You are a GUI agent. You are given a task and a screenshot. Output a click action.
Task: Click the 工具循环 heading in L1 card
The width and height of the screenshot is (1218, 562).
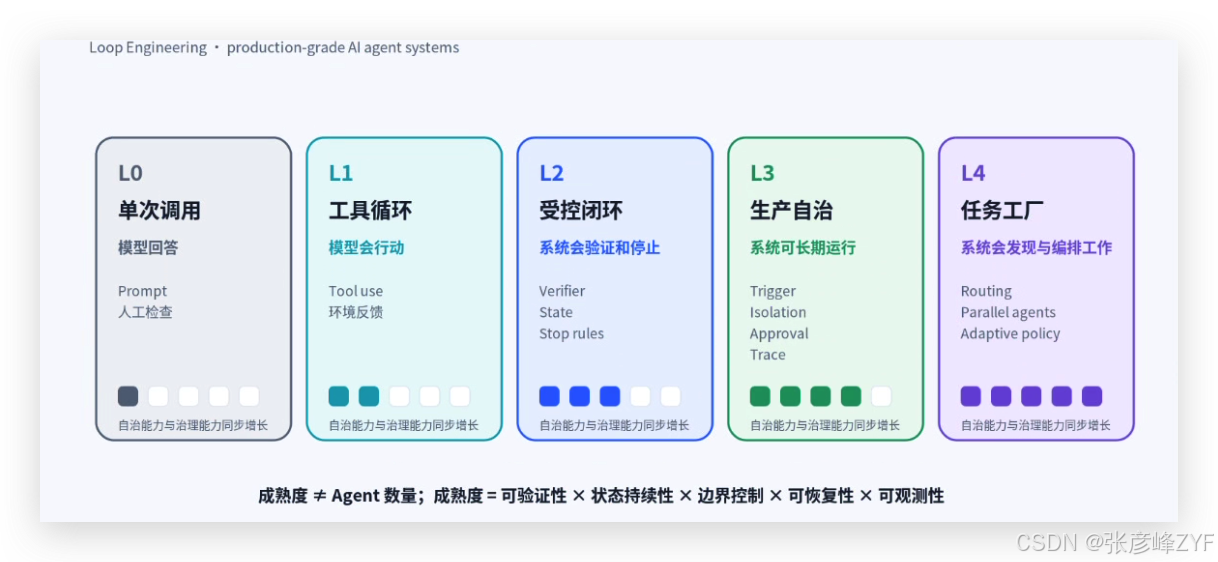tap(370, 211)
